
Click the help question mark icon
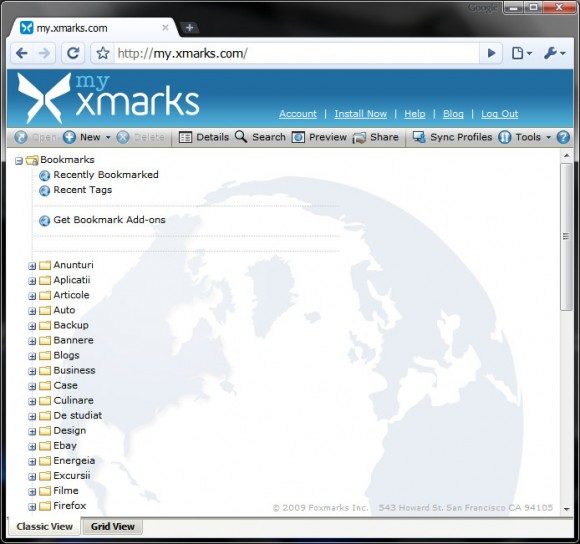pos(563,137)
